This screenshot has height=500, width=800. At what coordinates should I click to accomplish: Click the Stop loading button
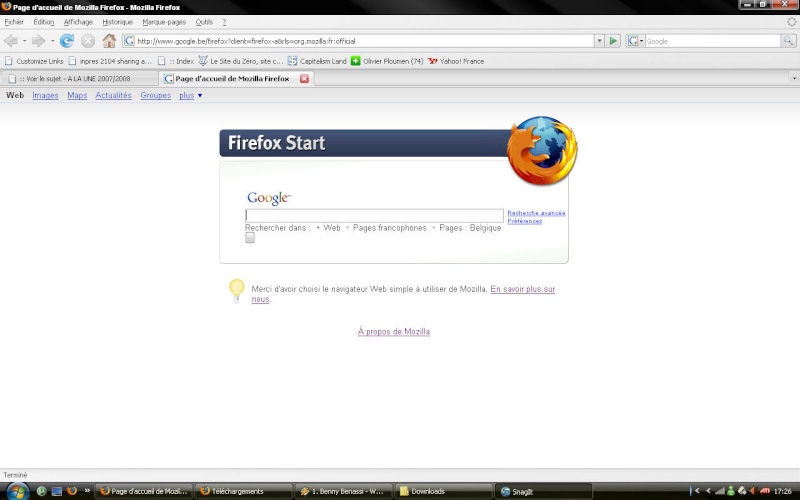tap(88, 41)
